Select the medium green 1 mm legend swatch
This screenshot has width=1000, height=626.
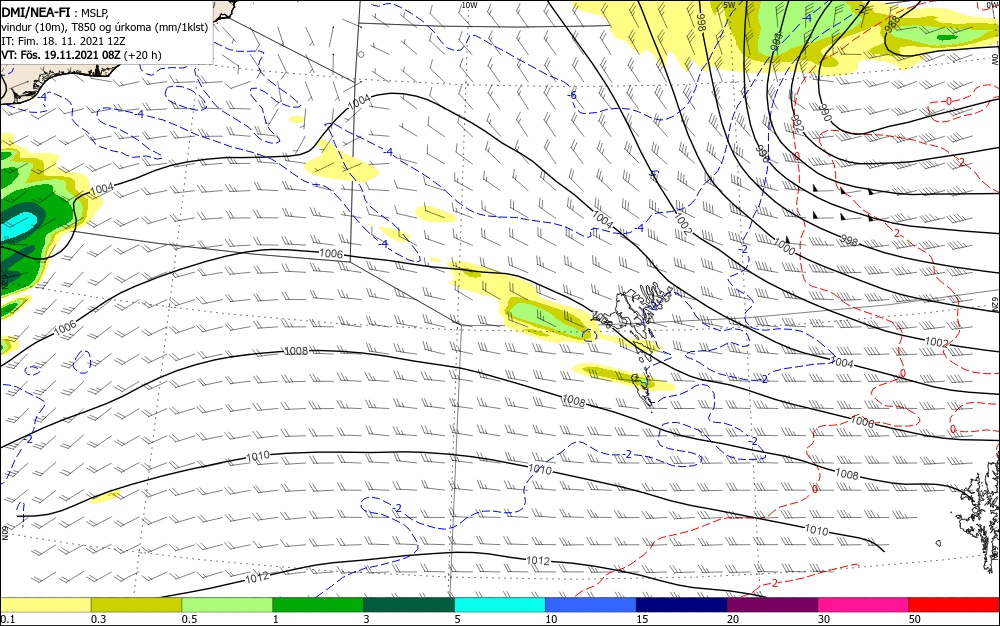click(x=318, y=605)
